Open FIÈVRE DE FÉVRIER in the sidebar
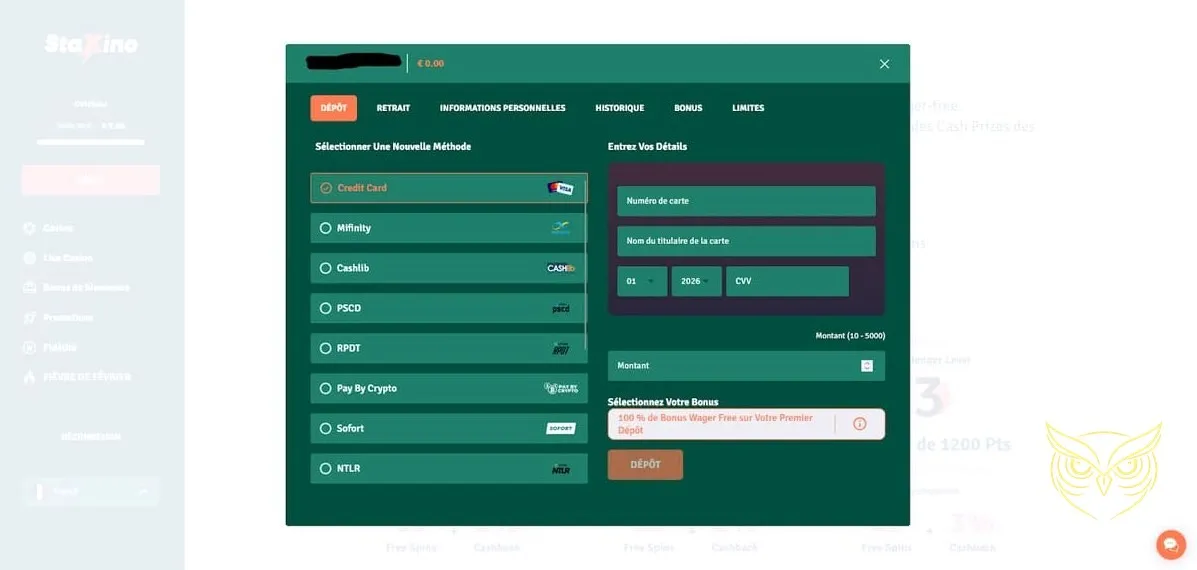 pyautogui.click(x=87, y=377)
